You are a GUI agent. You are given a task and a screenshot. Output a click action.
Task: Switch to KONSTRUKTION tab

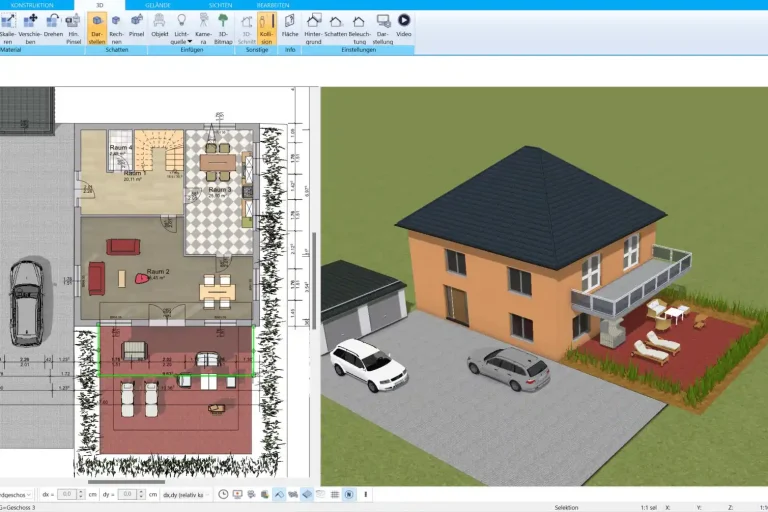[32, 5]
